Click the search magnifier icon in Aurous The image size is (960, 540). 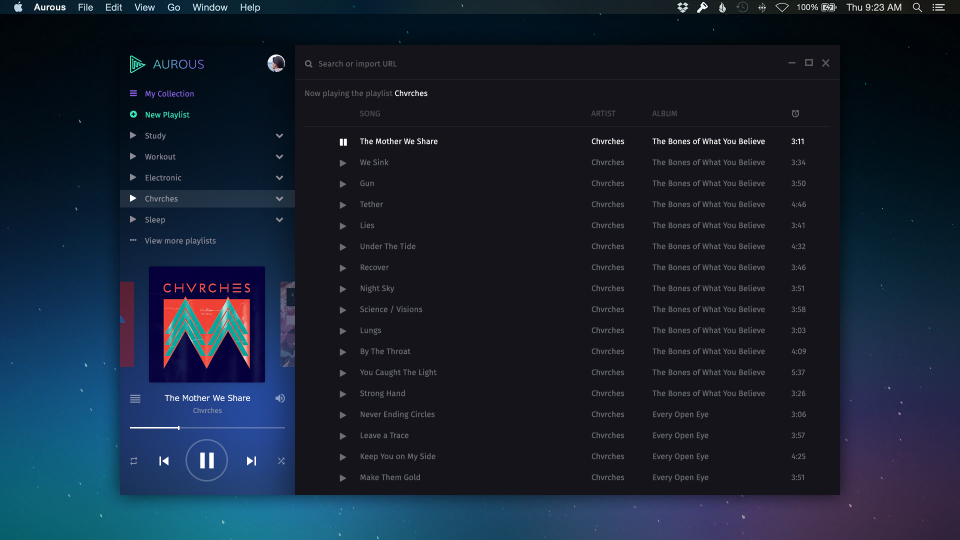pyautogui.click(x=309, y=64)
